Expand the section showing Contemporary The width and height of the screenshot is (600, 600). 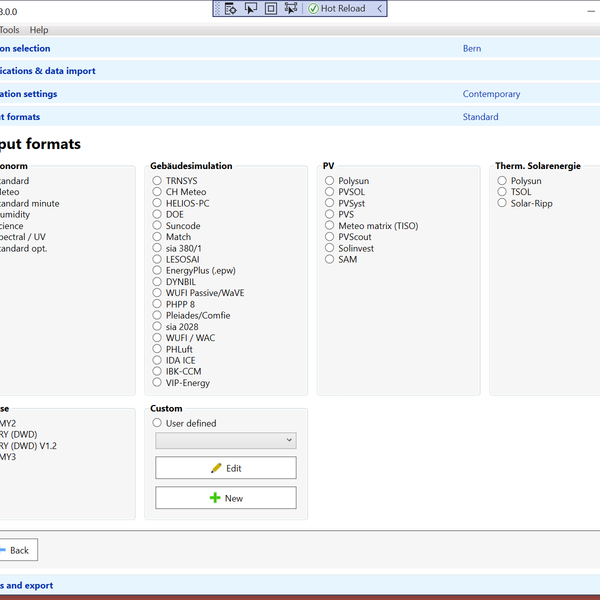pyautogui.click(x=300, y=94)
